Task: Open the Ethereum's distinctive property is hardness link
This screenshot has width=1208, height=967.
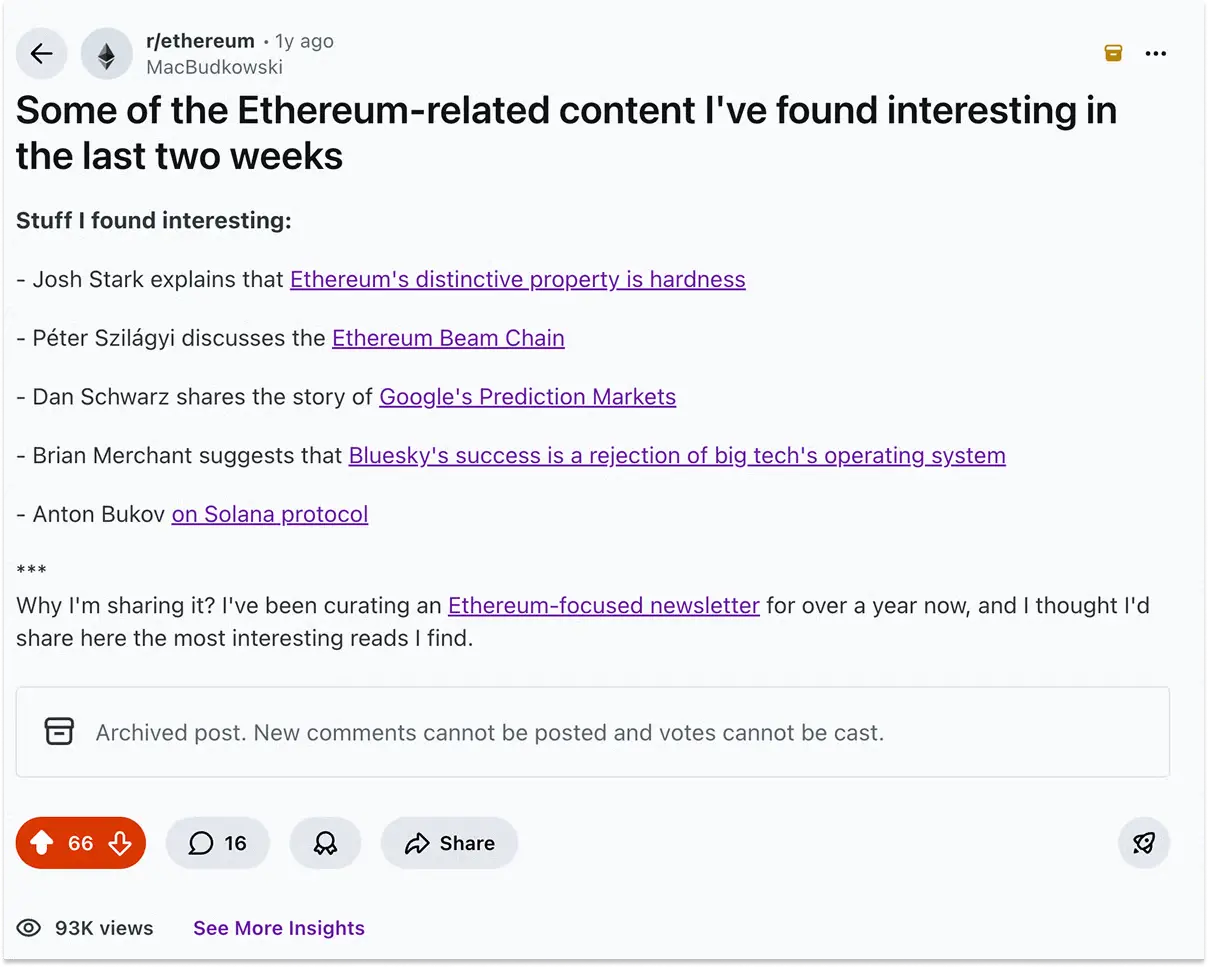Action: click(517, 280)
